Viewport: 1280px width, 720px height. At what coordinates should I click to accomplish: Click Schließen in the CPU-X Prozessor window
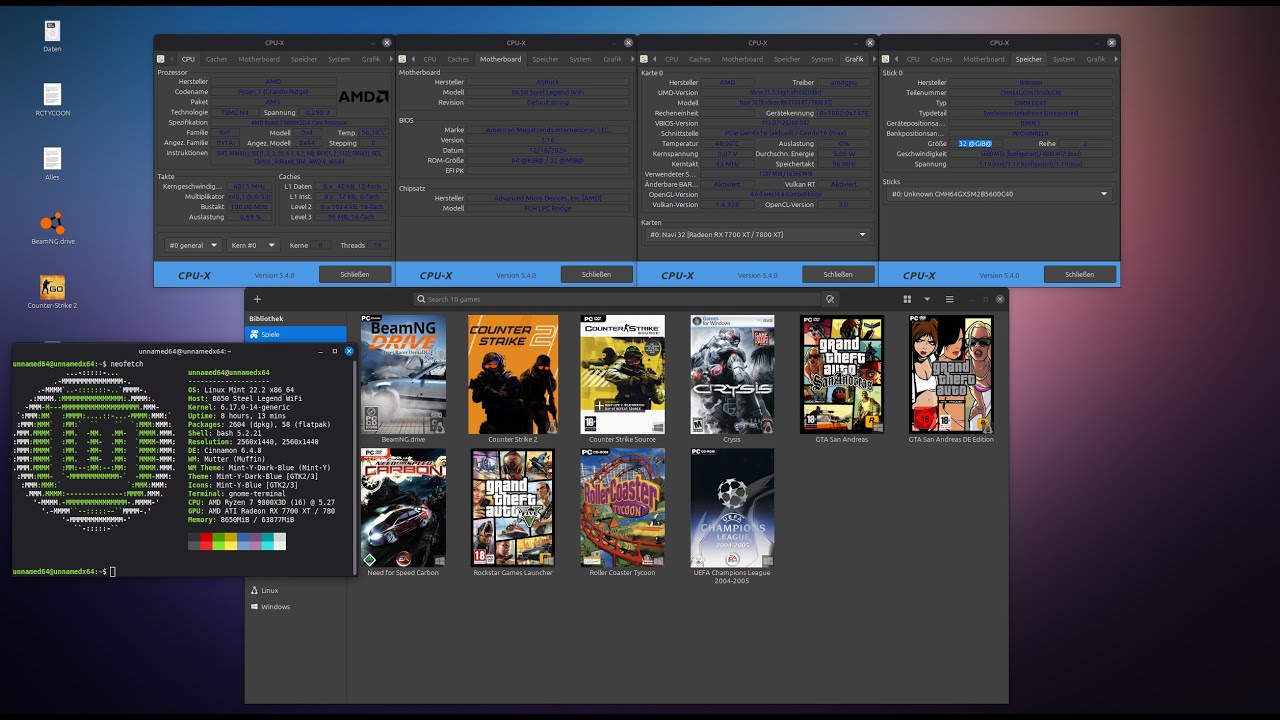pyautogui.click(x=355, y=274)
